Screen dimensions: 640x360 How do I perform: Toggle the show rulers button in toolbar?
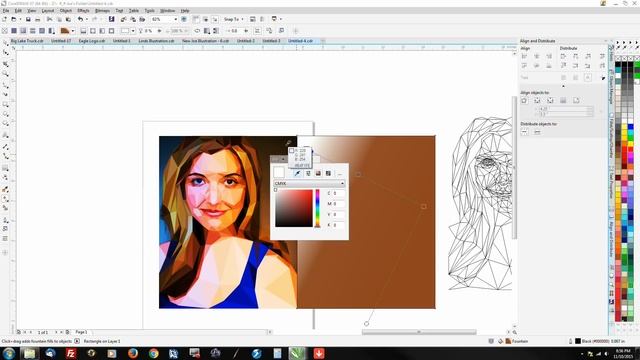coord(196,19)
